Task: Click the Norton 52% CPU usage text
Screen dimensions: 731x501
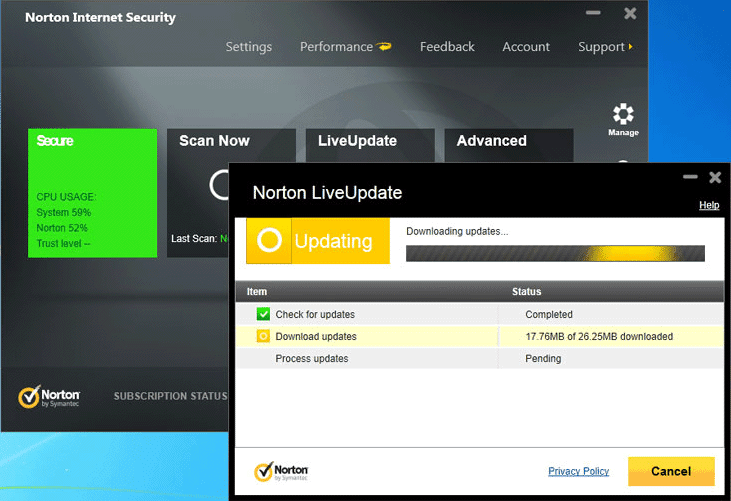Action: (x=62, y=228)
